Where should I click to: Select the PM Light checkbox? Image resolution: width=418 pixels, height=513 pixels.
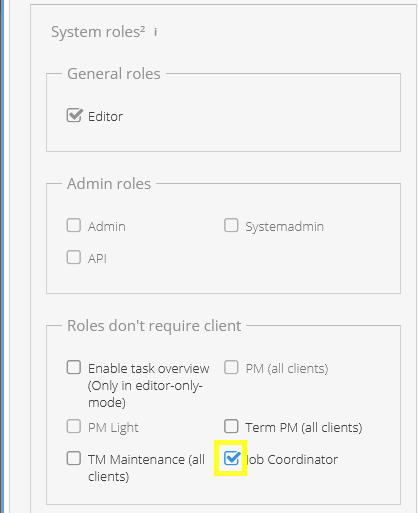(74, 426)
